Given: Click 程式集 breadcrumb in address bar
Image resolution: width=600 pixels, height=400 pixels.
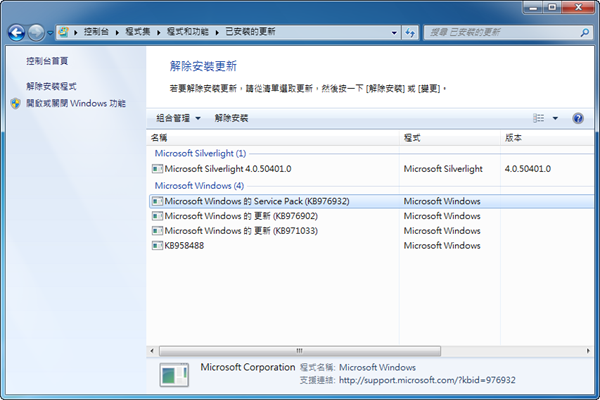Looking at the screenshot, I should (x=138, y=32).
